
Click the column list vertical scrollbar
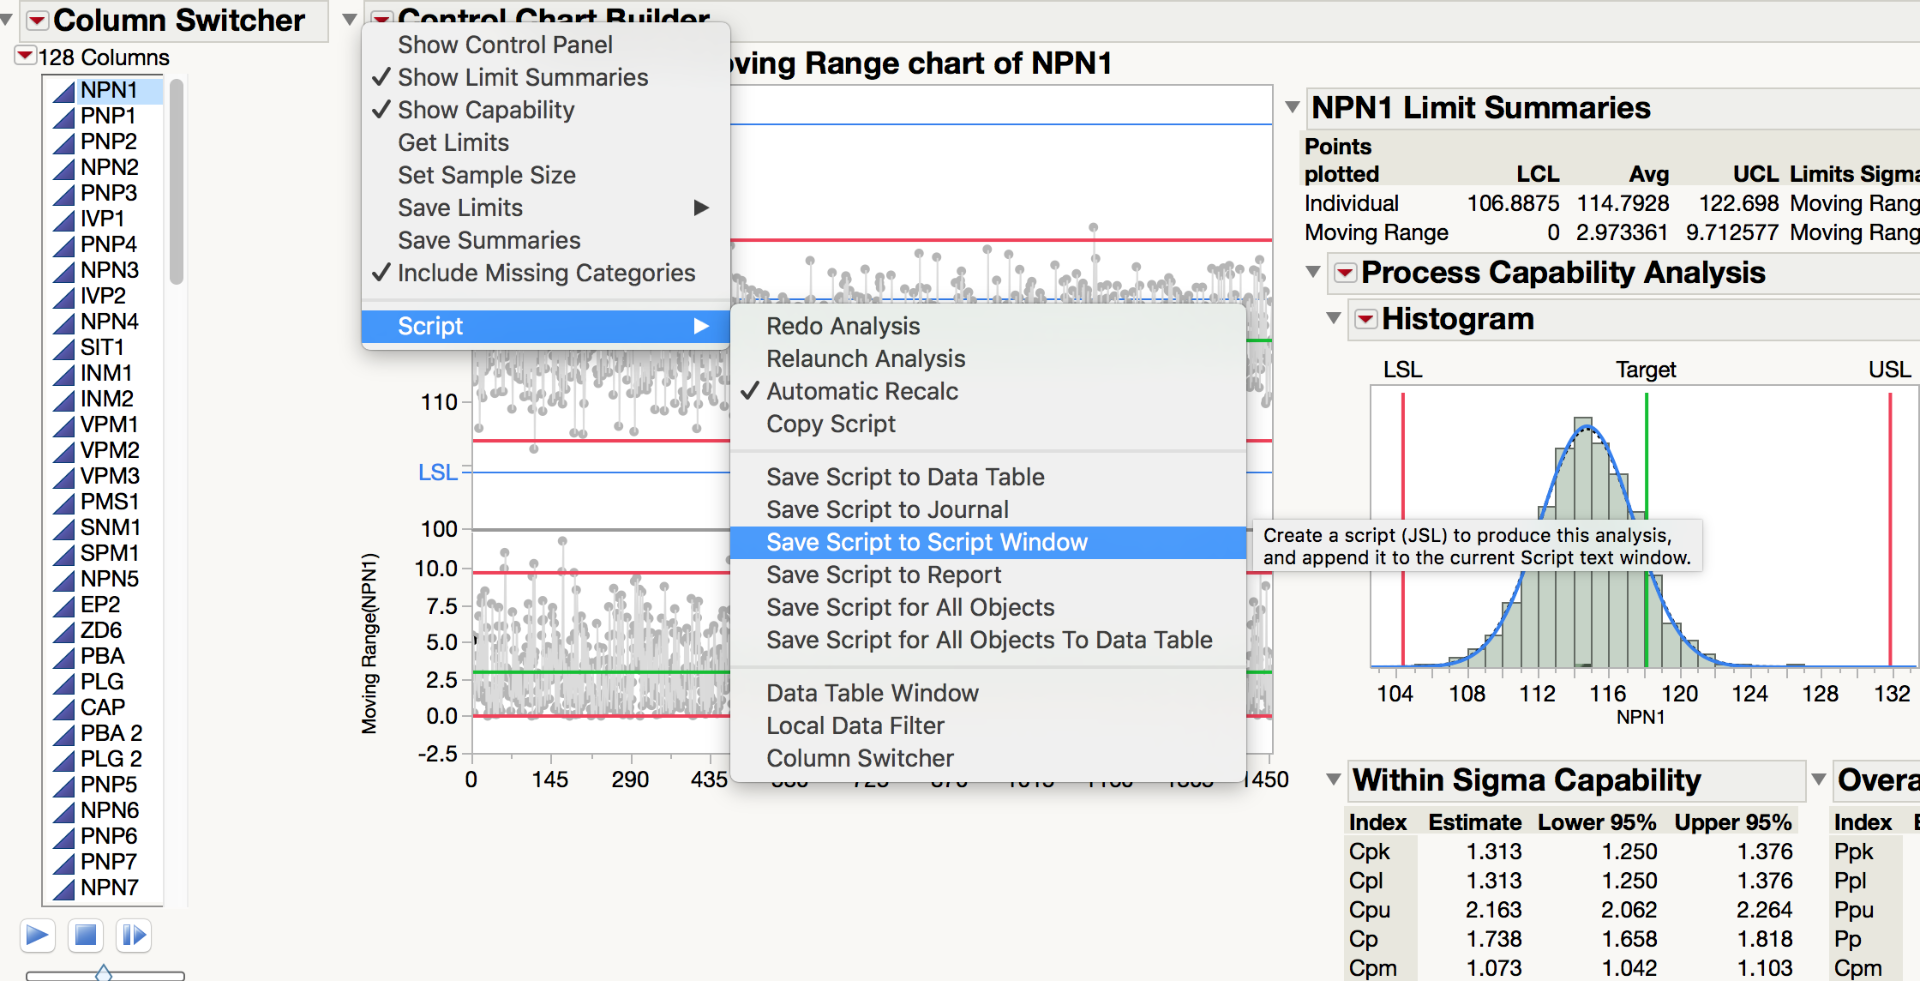point(176,183)
